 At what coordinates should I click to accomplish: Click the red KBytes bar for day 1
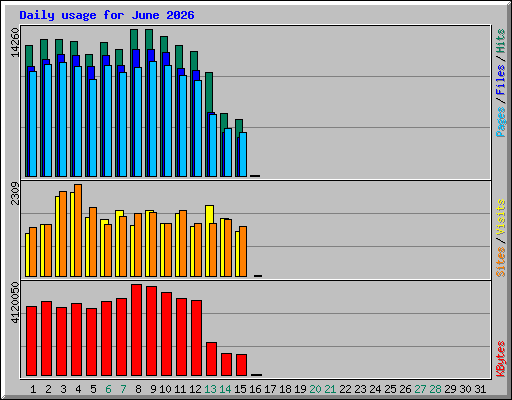(31, 341)
